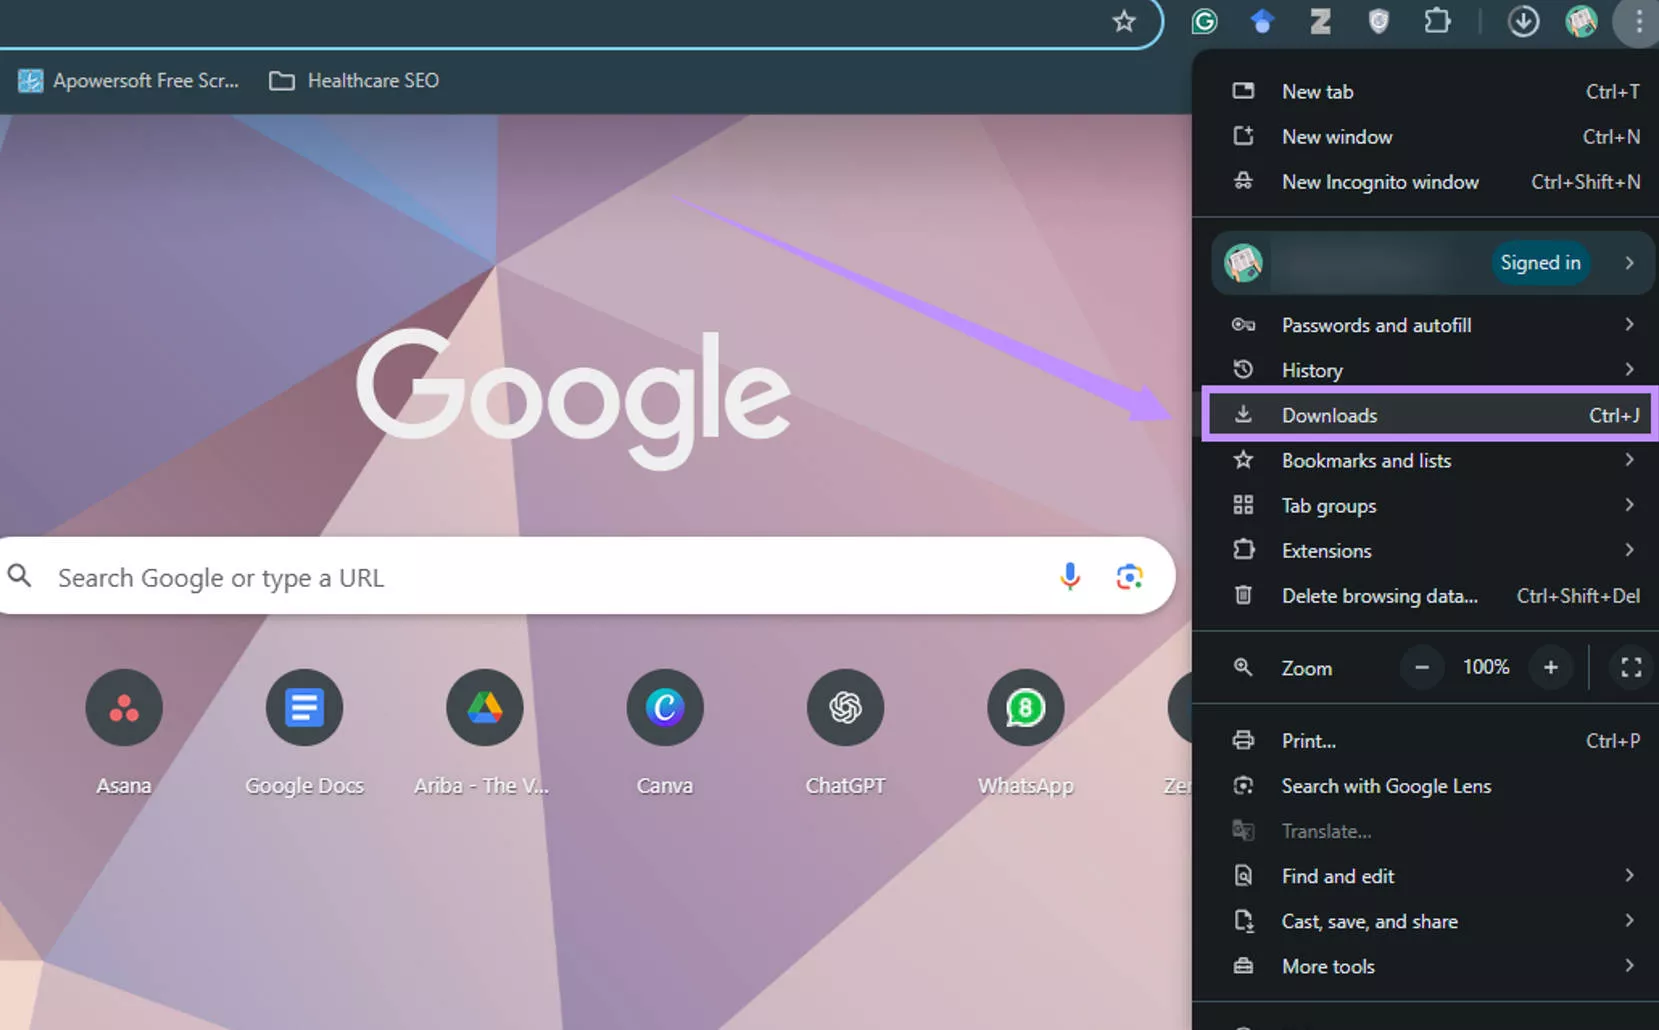Viewport: 1659px width, 1030px height.
Task: Enter full screen mode from the Zoom row
Action: point(1631,667)
